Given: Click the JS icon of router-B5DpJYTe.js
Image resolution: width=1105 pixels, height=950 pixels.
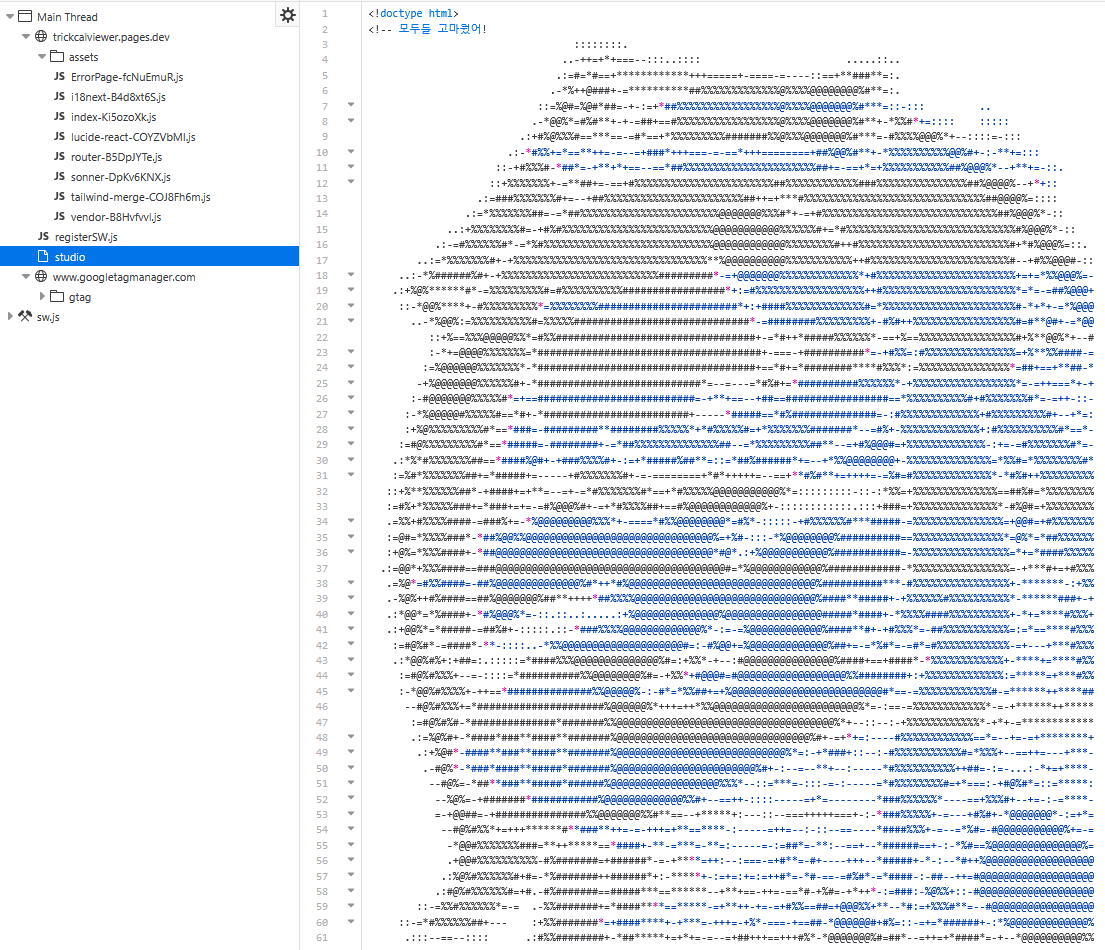Looking at the screenshot, I should coord(59,156).
